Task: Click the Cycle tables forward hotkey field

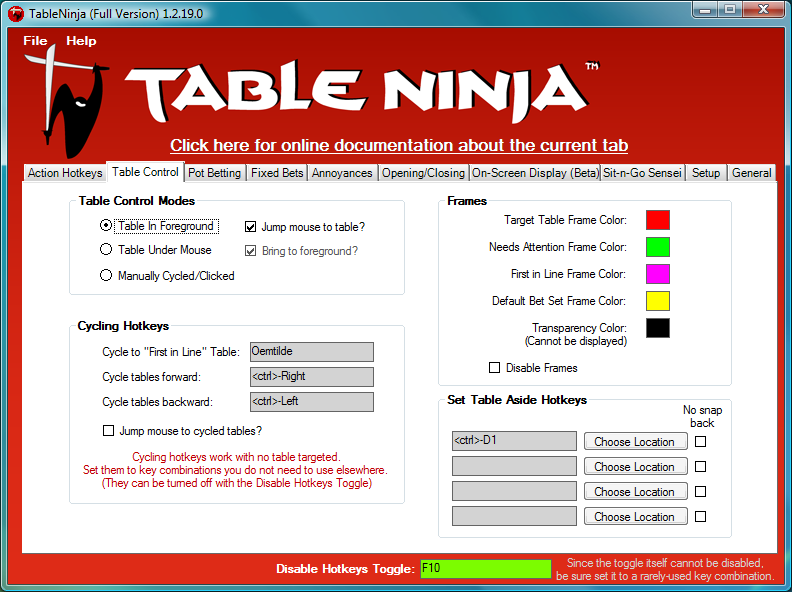Action: pos(312,377)
